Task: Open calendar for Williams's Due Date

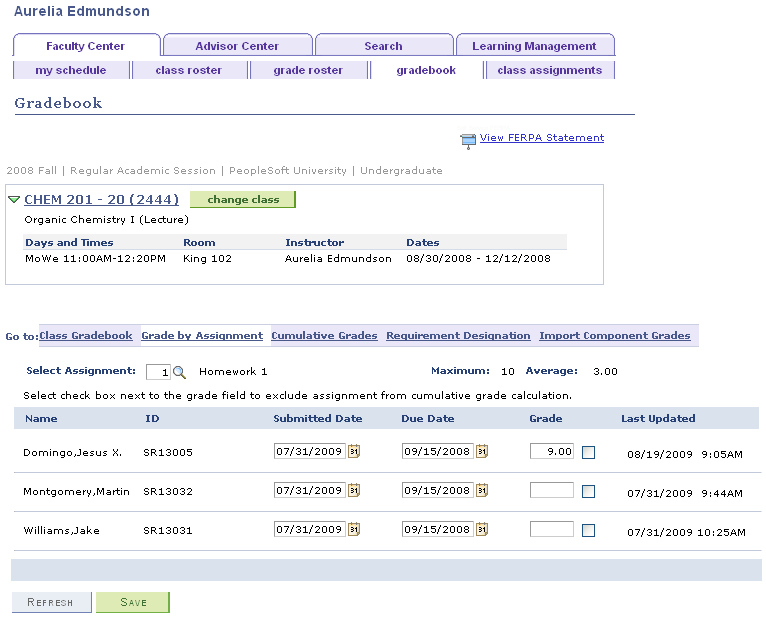Action: point(482,529)
